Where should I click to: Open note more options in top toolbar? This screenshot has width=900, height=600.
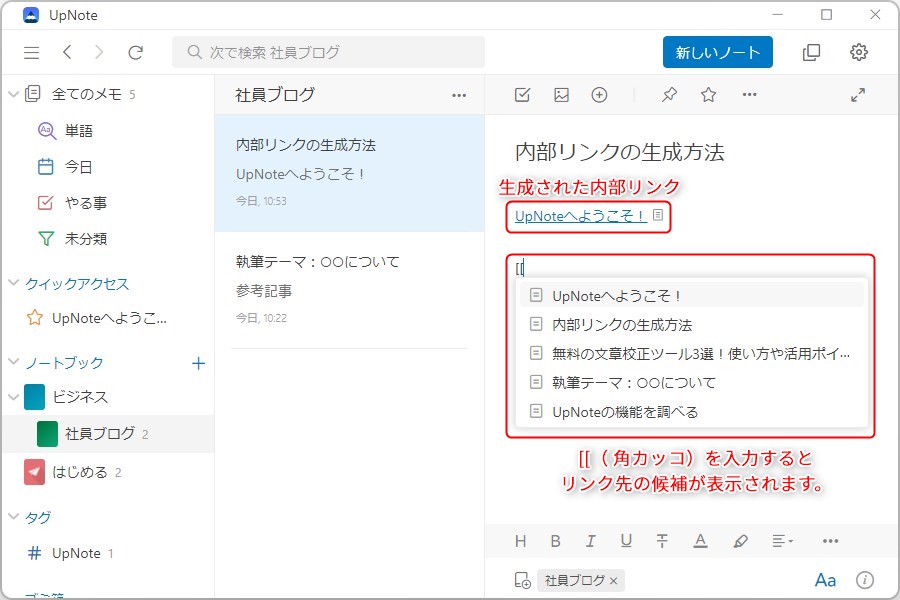tap(750, 94)
